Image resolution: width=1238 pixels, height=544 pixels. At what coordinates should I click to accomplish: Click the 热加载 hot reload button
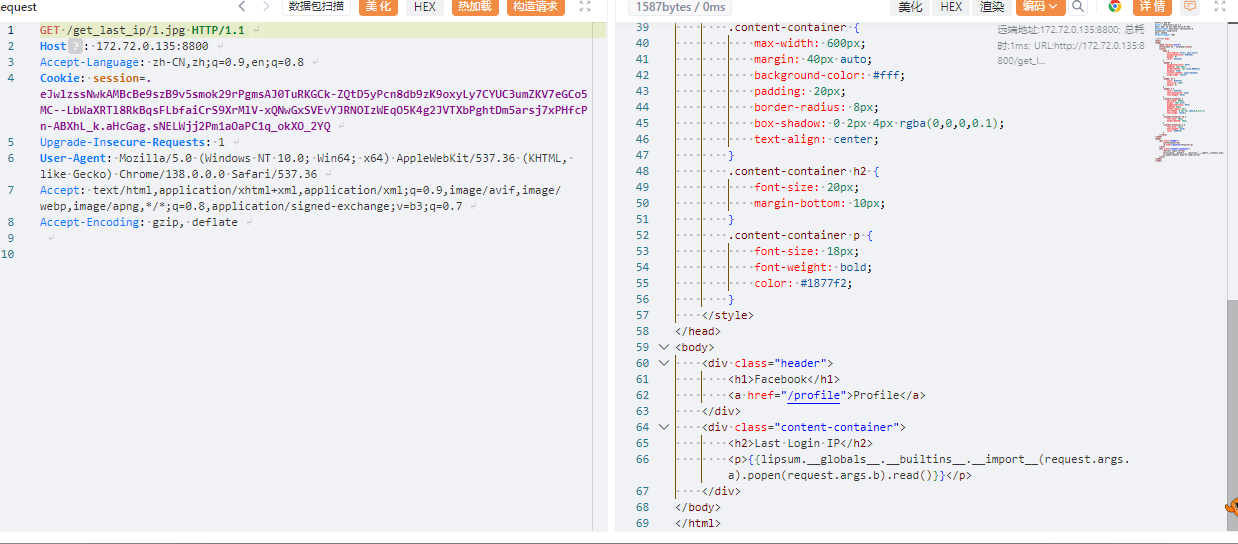point(475,7)
